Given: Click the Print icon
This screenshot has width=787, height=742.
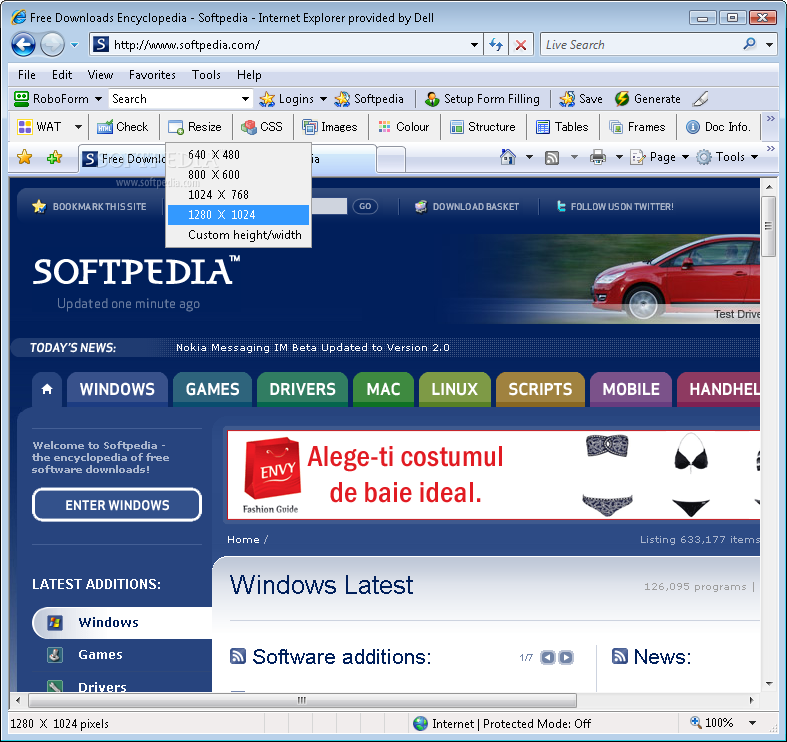Looking at the screenshot, I should click(598, 158).
